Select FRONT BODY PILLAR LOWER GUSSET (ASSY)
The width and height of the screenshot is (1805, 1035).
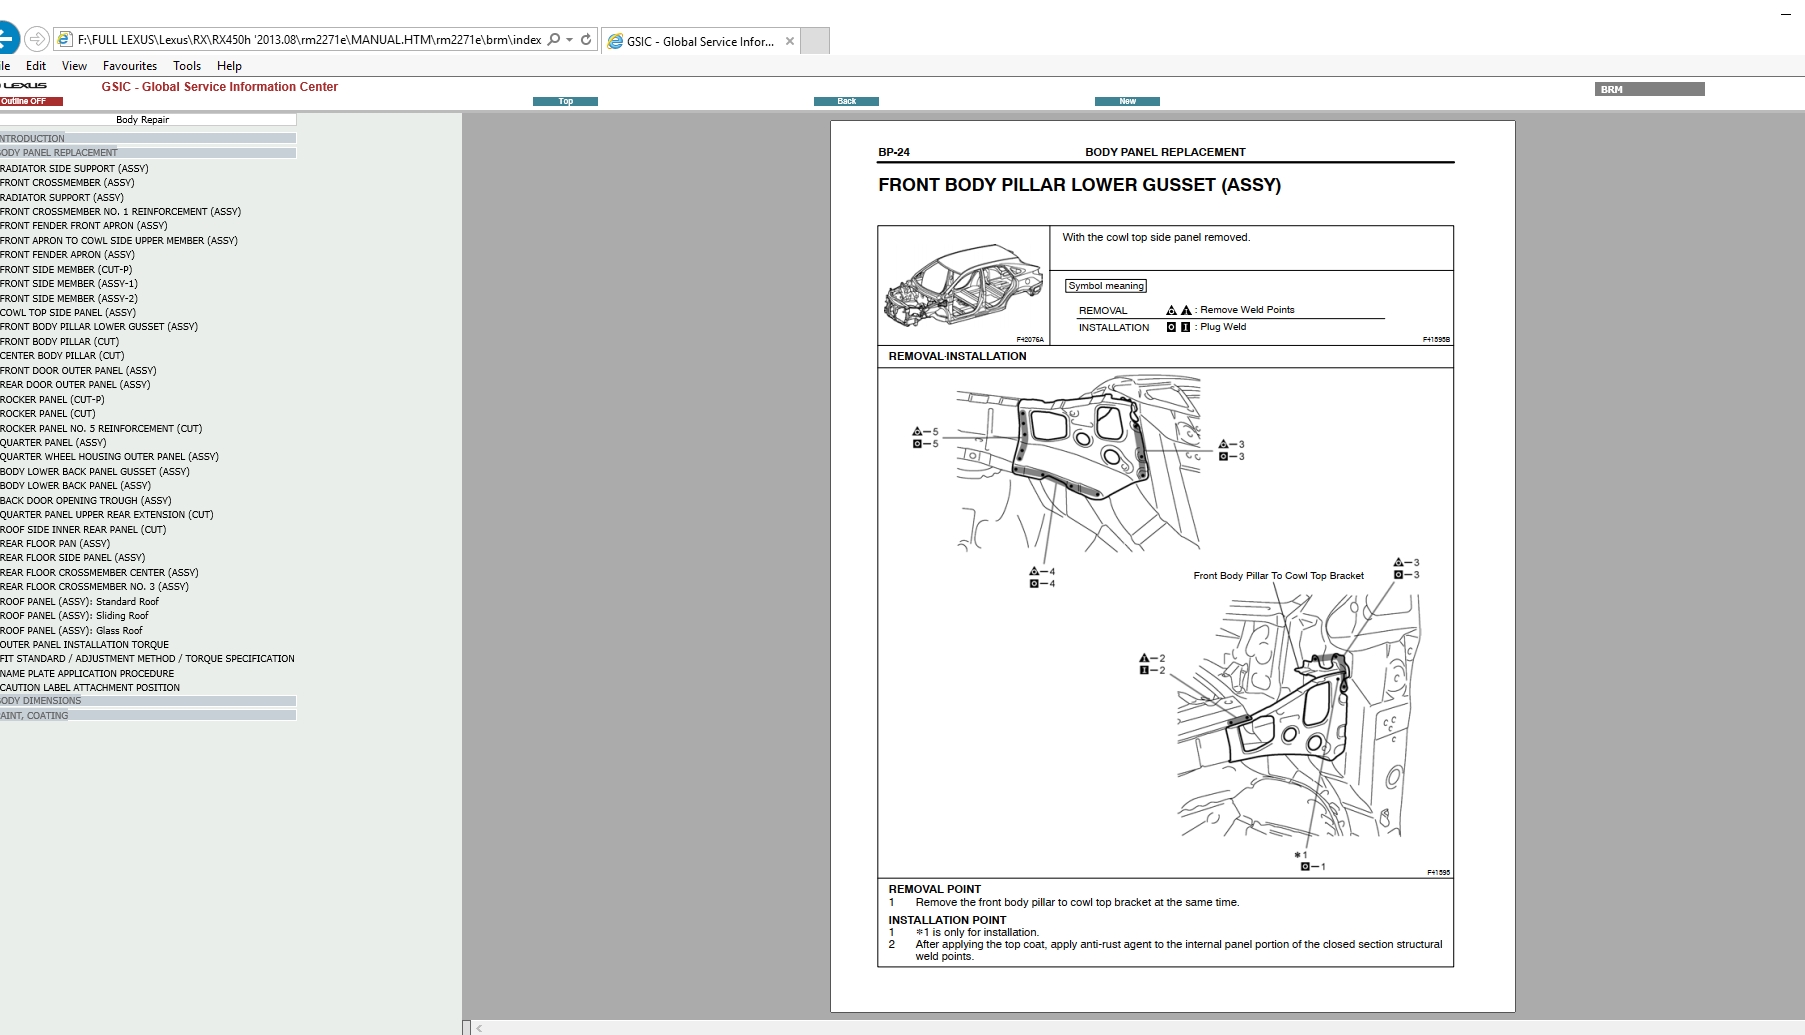[99, 327]
